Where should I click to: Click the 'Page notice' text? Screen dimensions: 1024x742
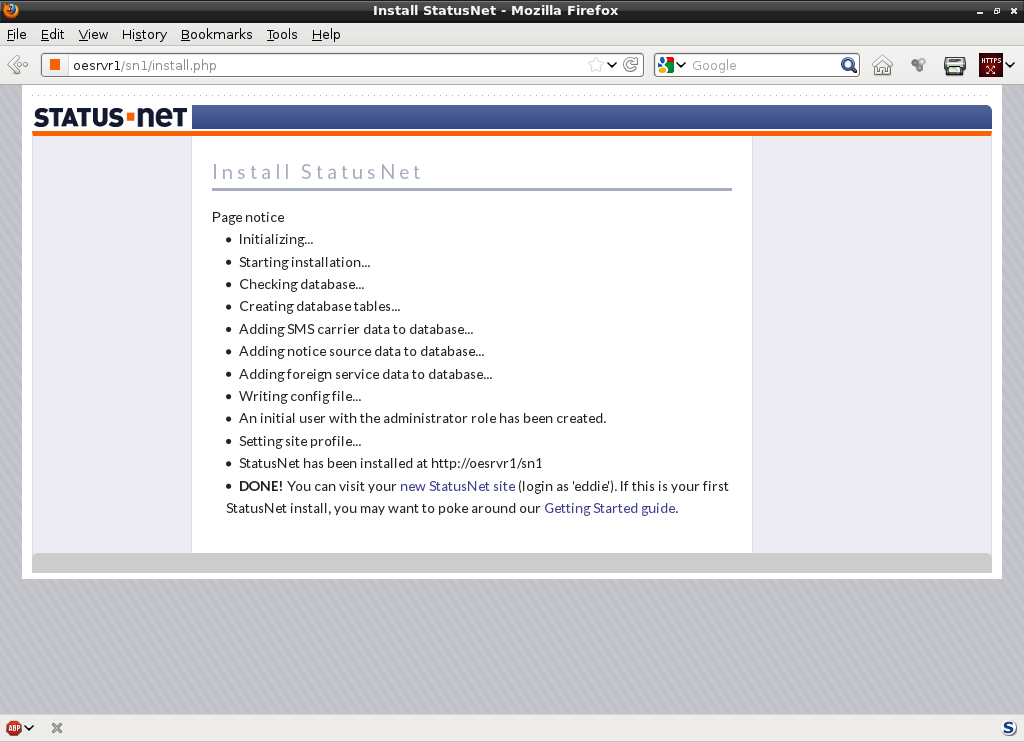tap(248, 217)
